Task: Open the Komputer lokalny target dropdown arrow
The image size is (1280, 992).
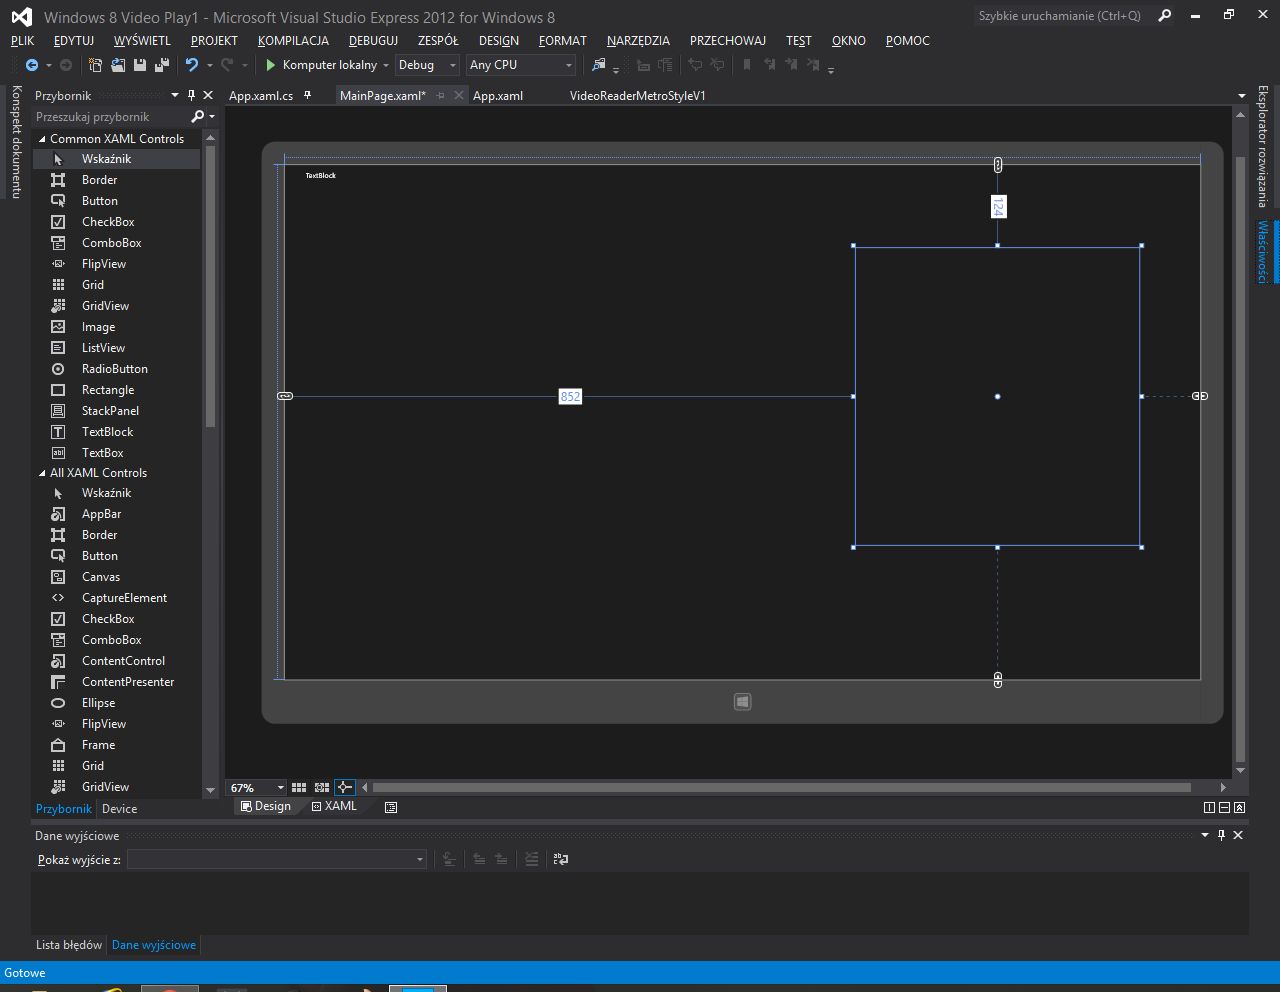Action: pyautogui.click(x=385, y=65)
